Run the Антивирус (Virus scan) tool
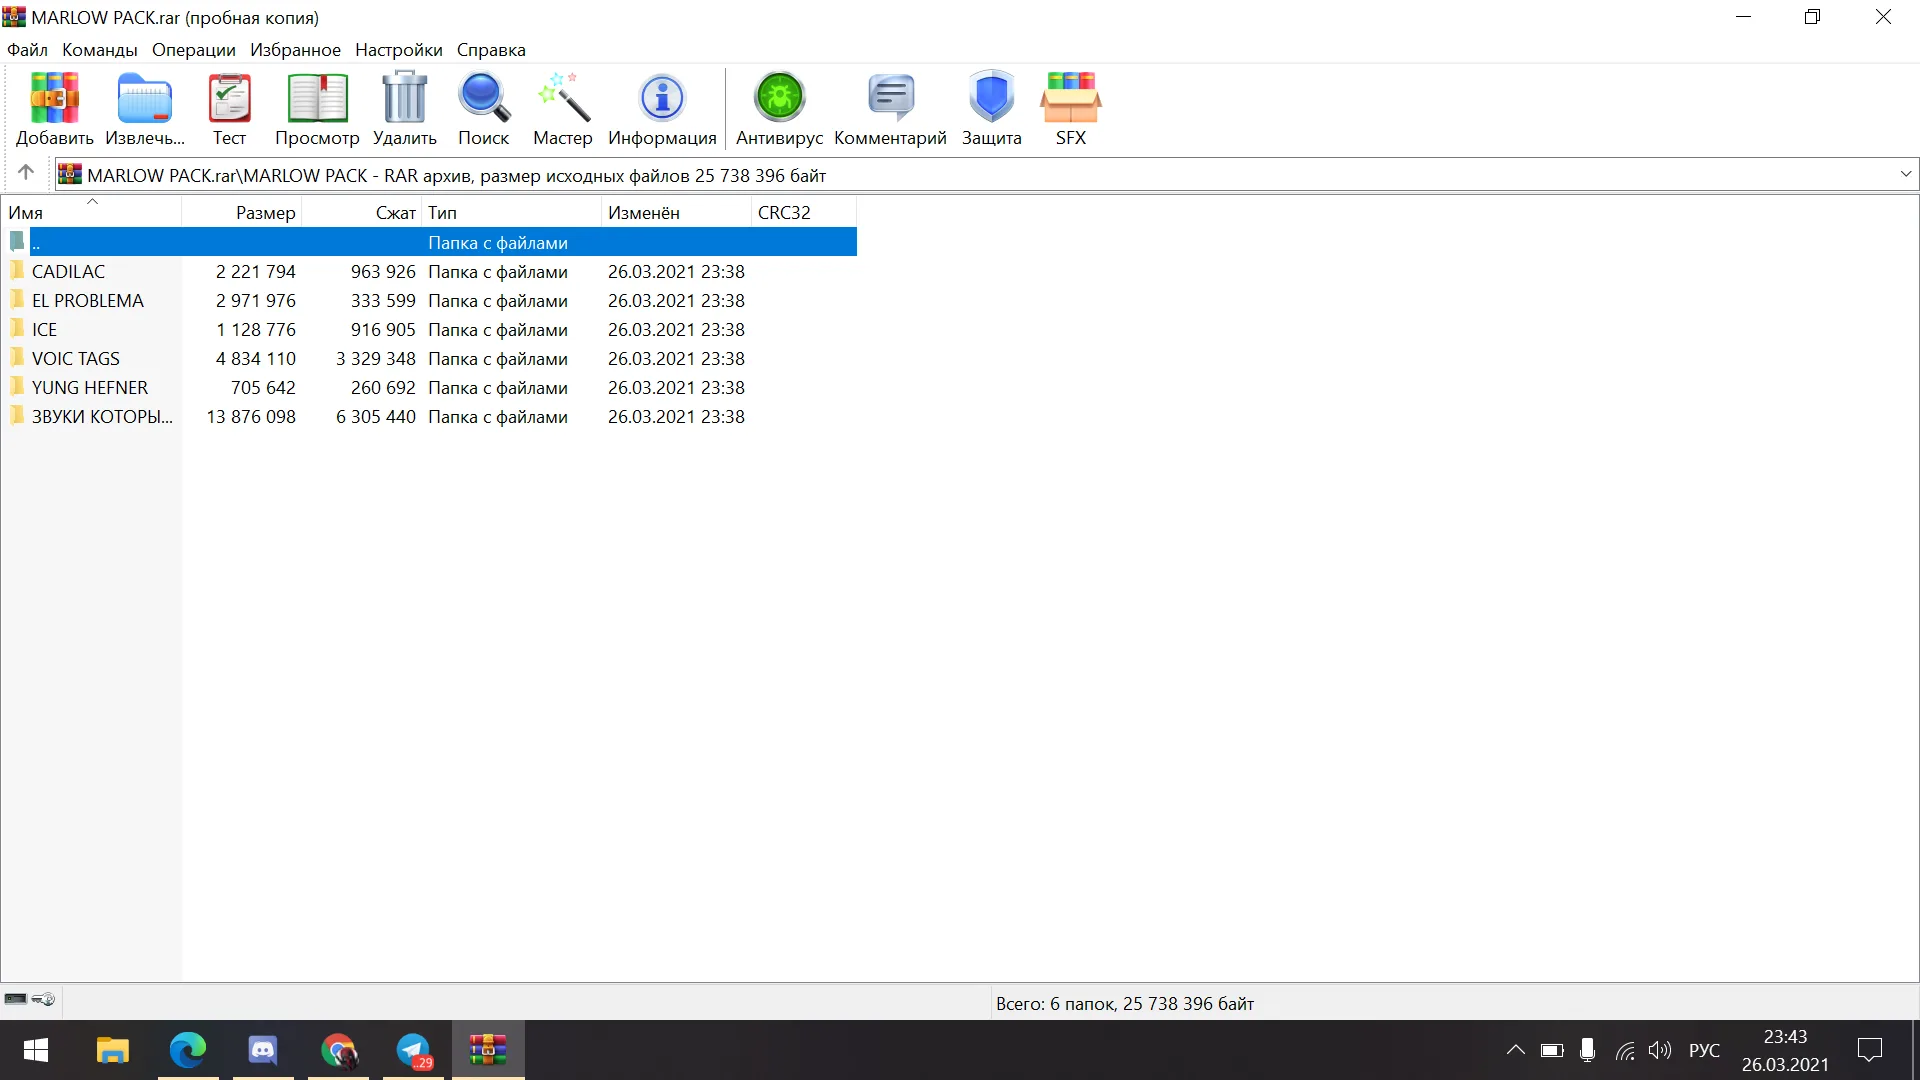The width and height of the screenshot is (1920, 1080). (x=779, y=108)
